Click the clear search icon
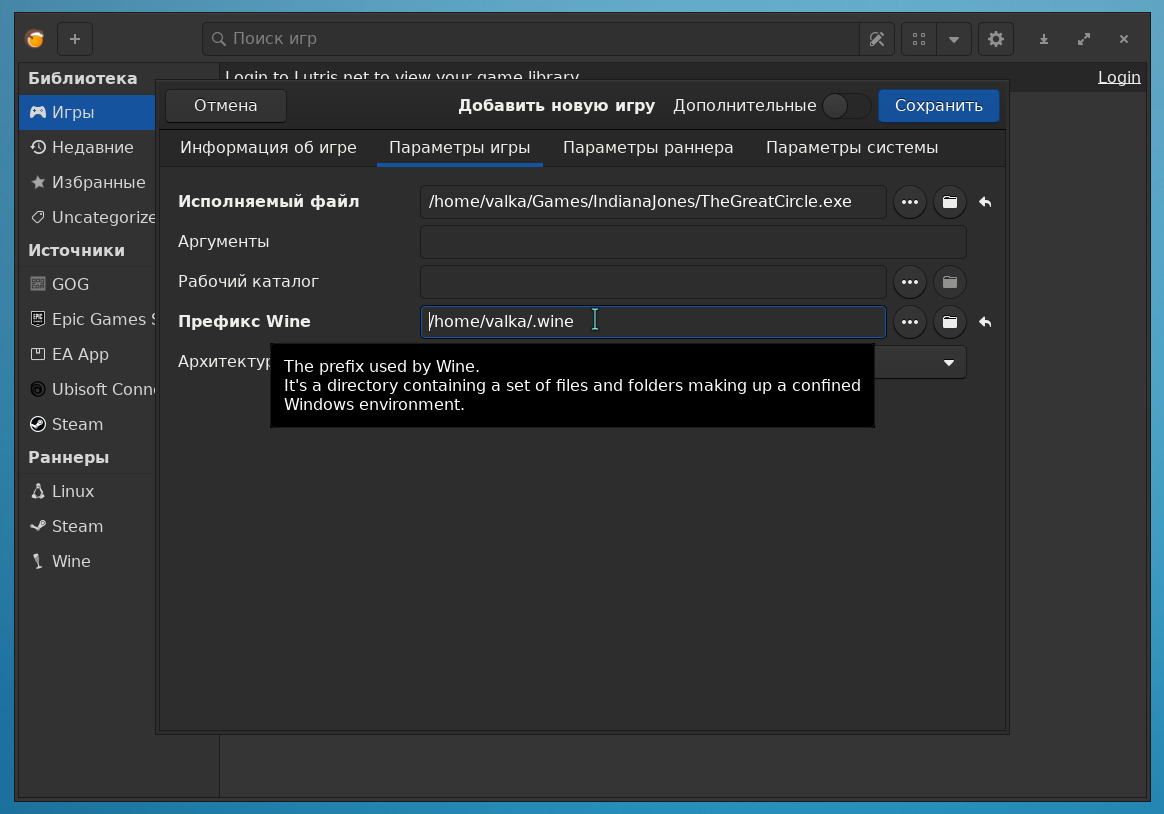The width and height of the screenshot is (1164, 814). tap(877, 39)
